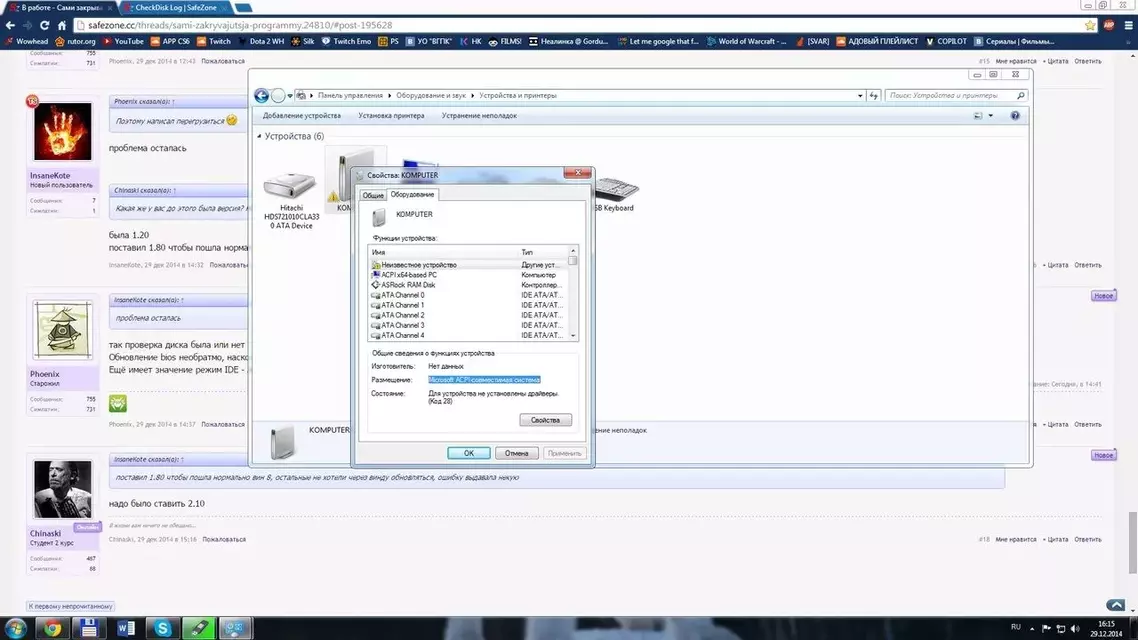Click К первому непрочитанному link
This screenshot has height=640, width=1138.
[70, 606]
